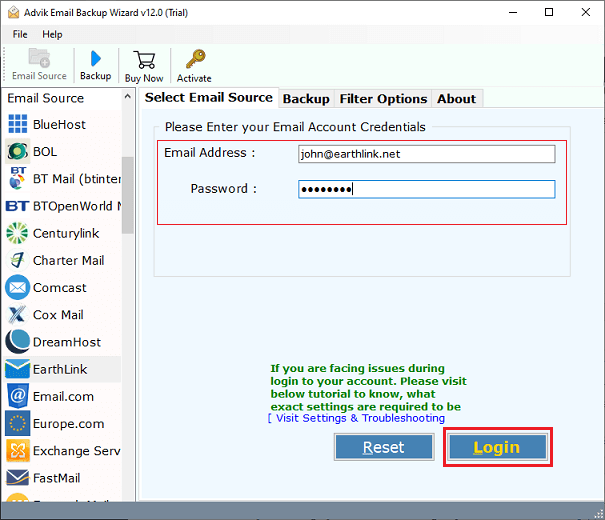
Task: Click the Email Source toolbar icon
Action: coord(39,58)
